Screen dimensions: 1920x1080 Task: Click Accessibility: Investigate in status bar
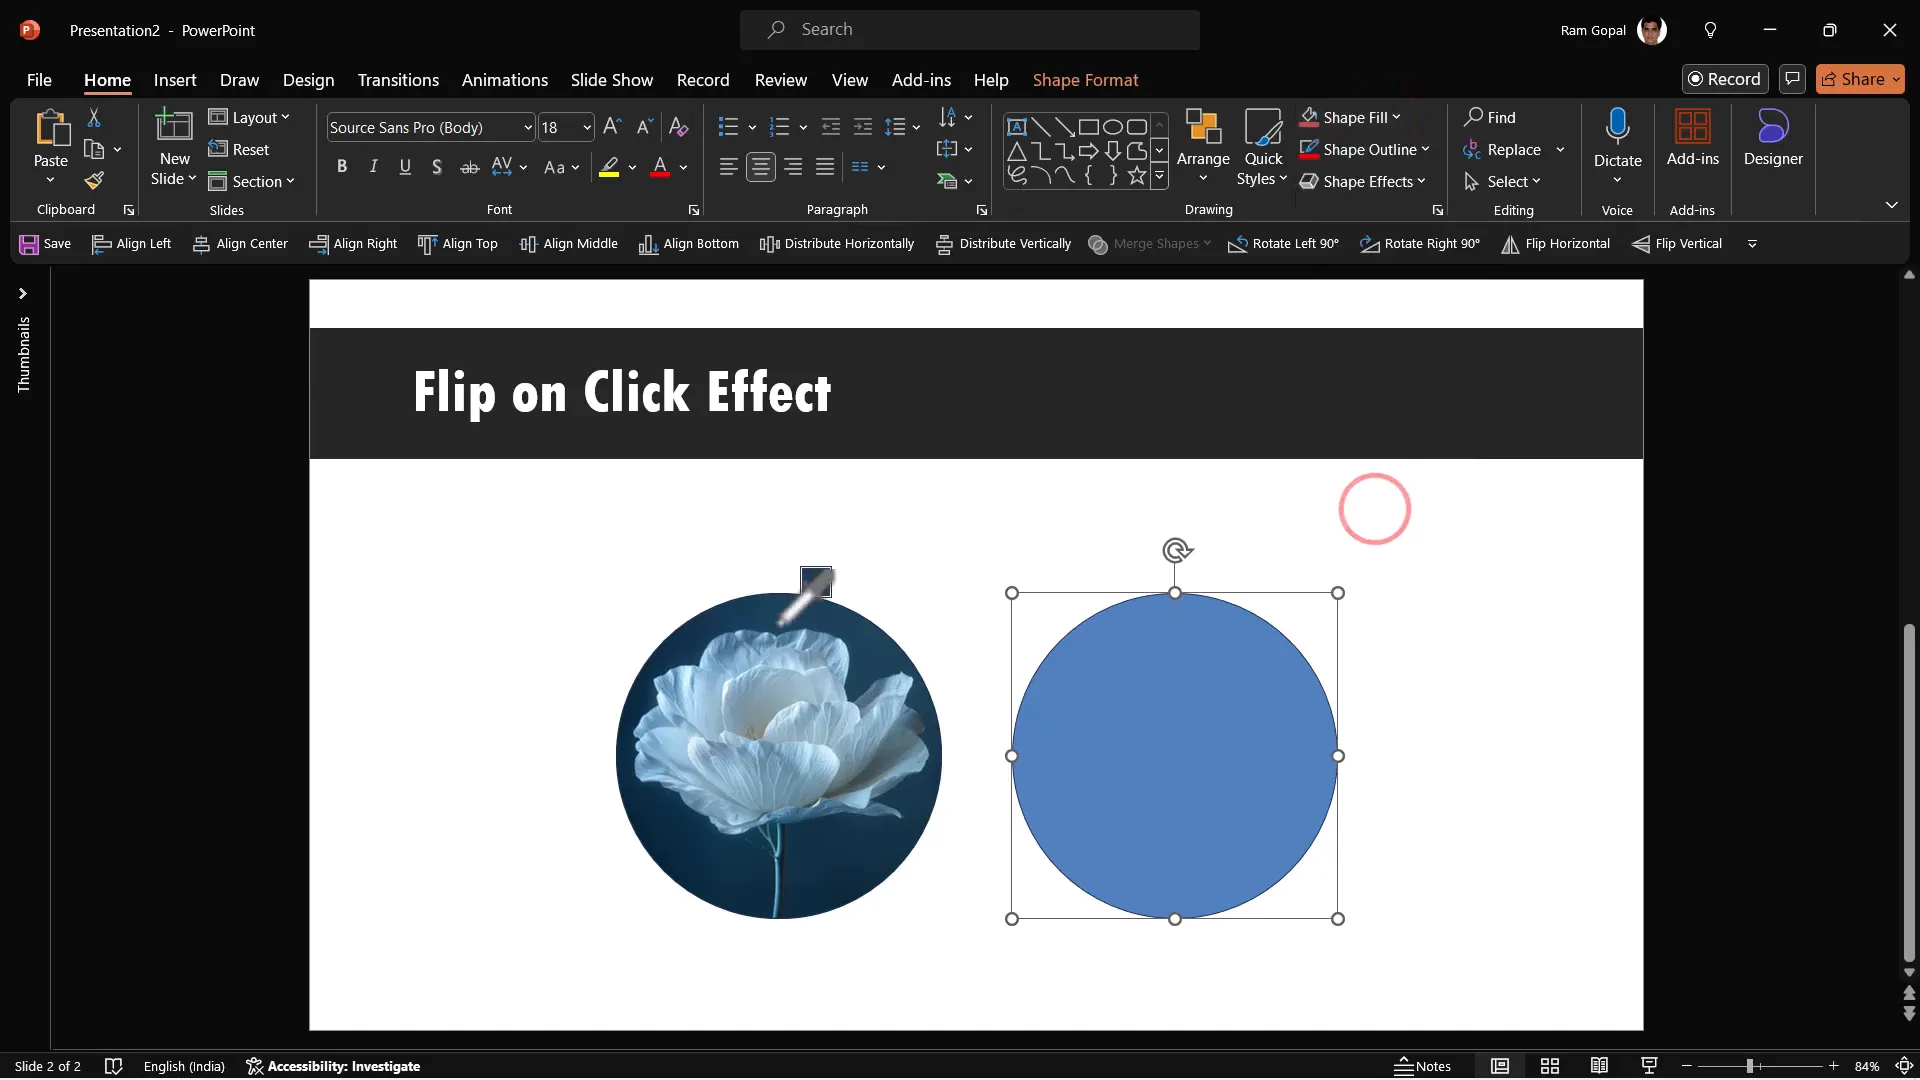[x=333, y=1066]
